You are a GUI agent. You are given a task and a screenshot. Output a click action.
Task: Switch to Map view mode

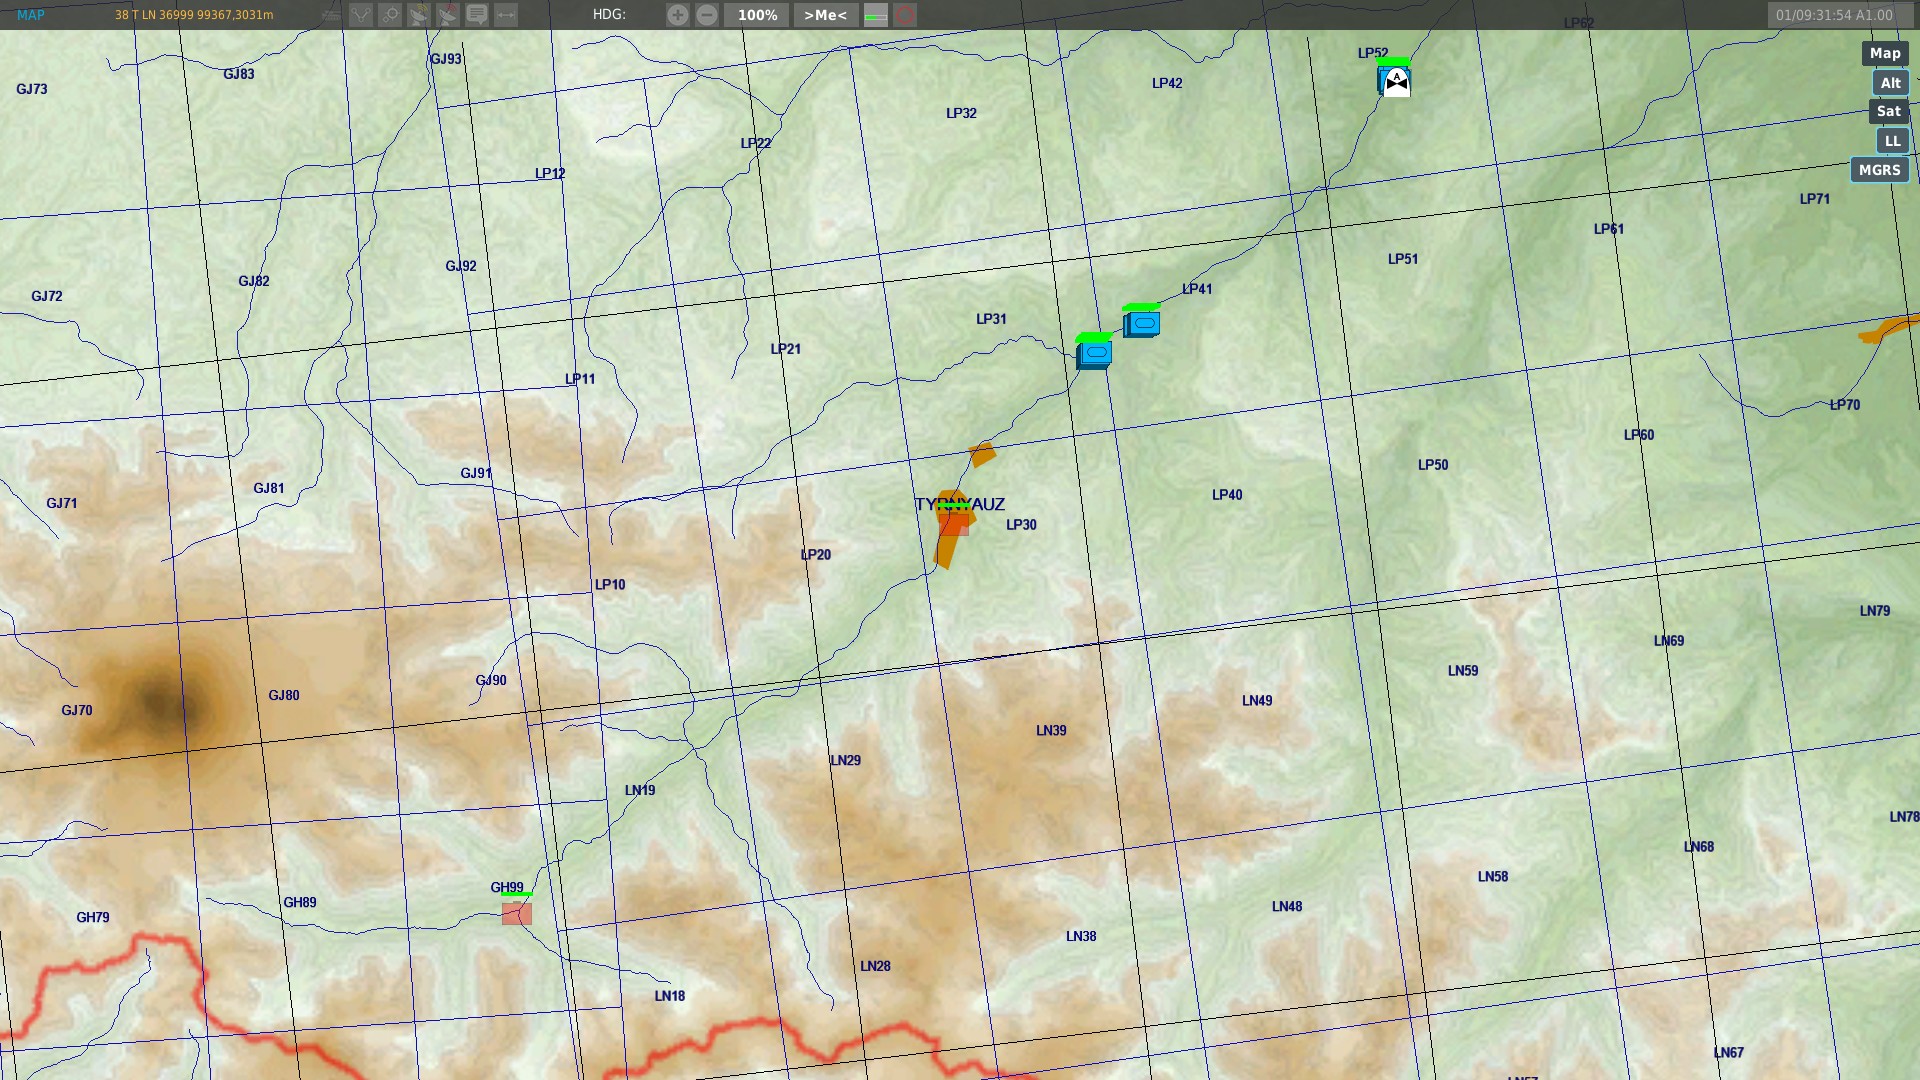point(1884,54)
